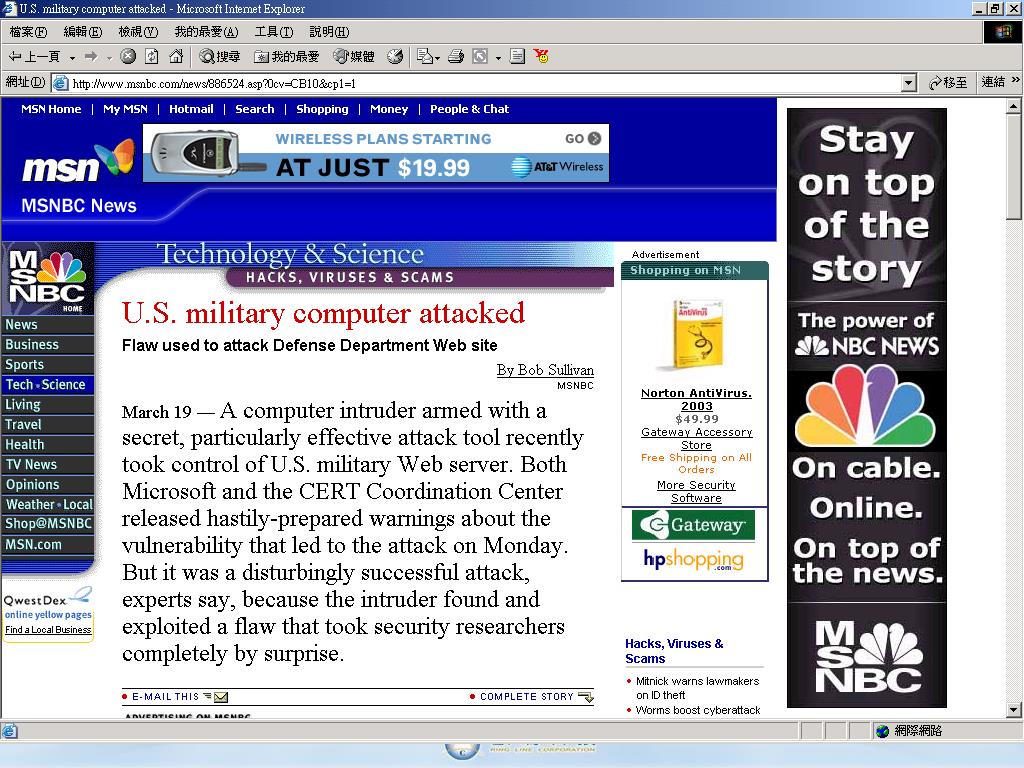Expand the Links (連結) toolbar chevron
This screenshot has width=1024, height=768.
(1016, 81)
